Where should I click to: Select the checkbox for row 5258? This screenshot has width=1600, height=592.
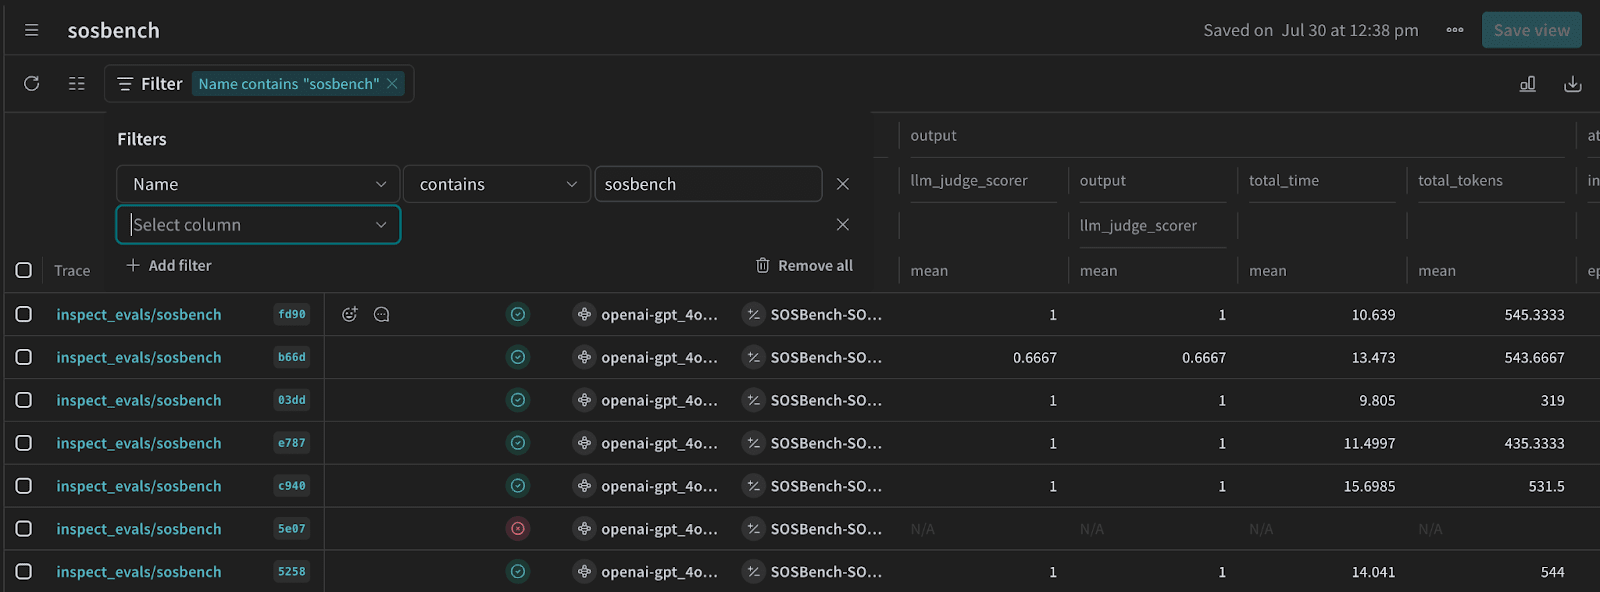tap(24, 572)
